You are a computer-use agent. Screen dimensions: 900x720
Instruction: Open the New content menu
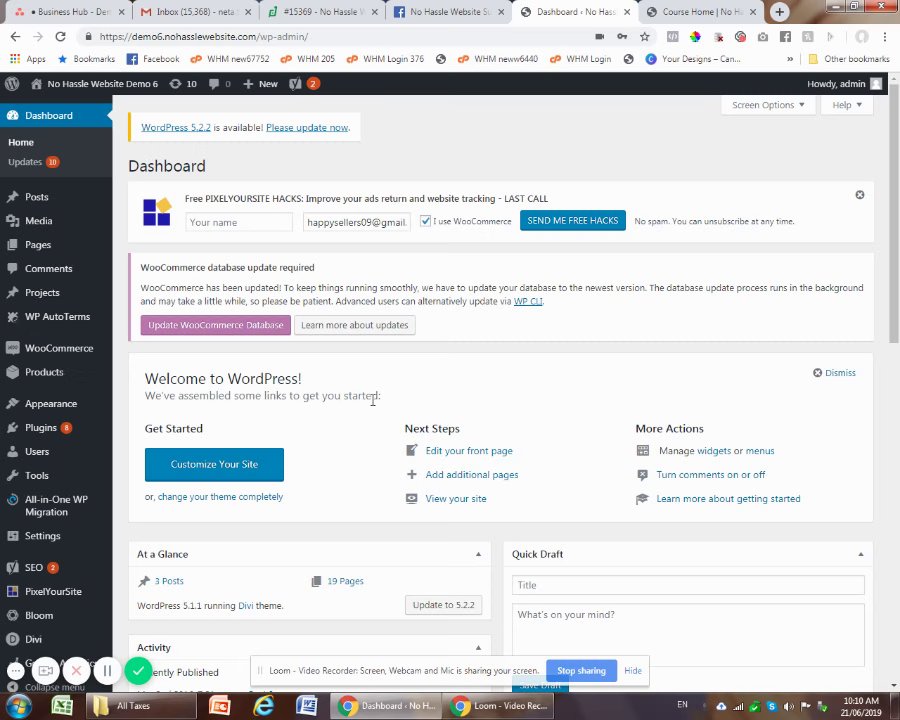click(x=261, y=84)
